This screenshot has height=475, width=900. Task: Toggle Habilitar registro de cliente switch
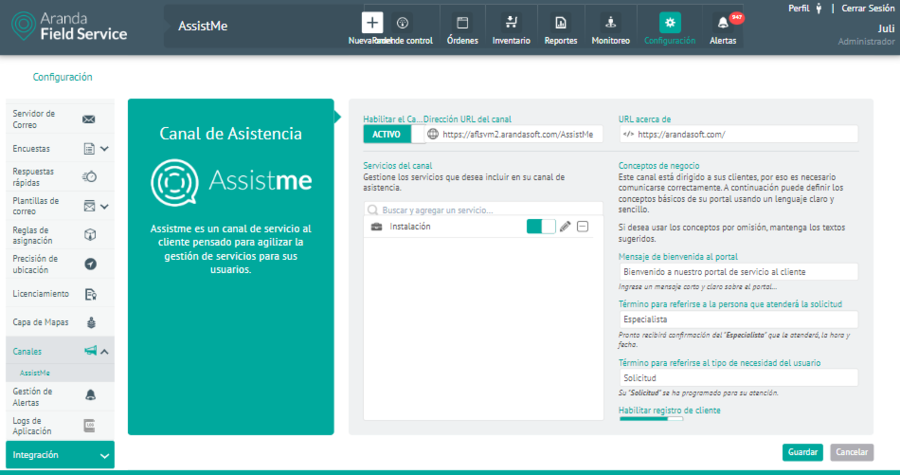coord(651,419)
